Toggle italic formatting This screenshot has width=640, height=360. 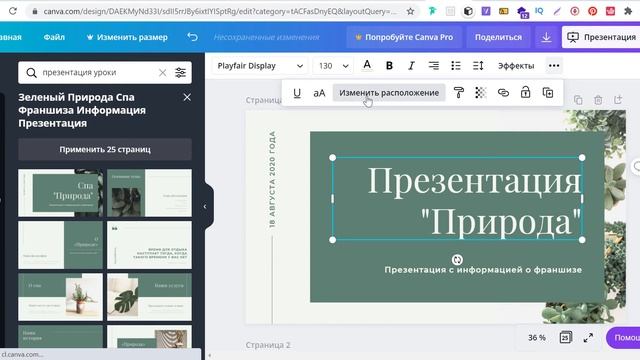(411, 65)
